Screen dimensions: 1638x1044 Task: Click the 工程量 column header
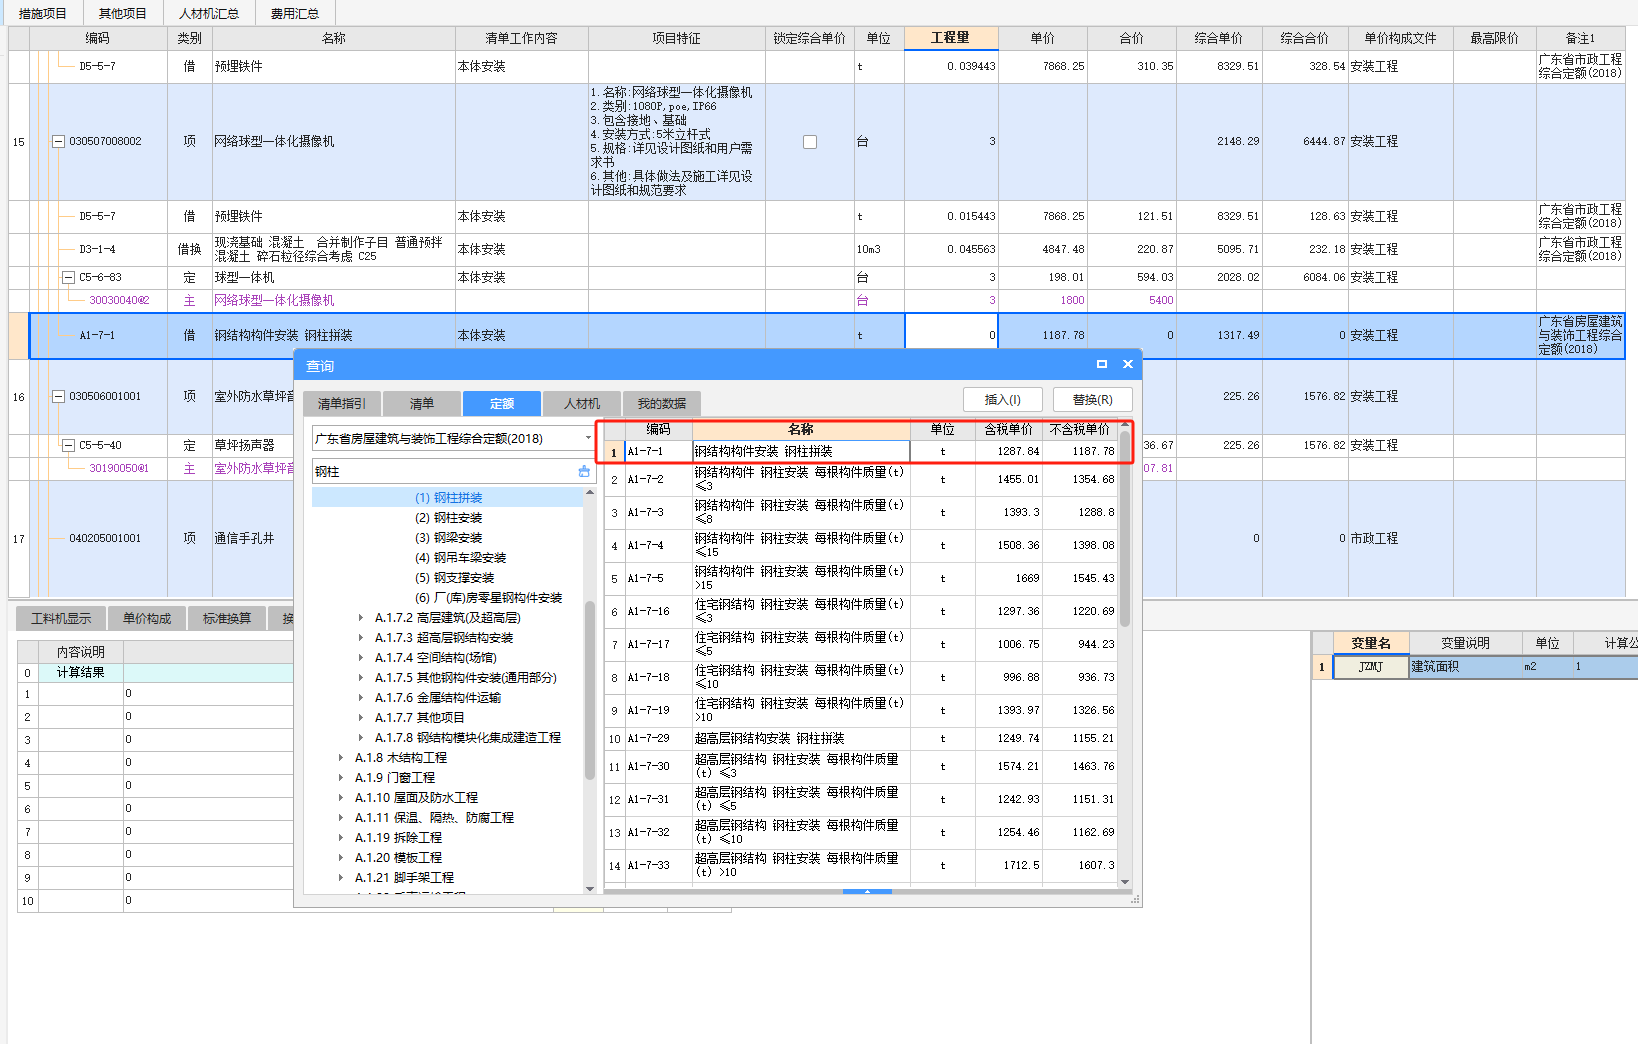click(x=951, y=38)
